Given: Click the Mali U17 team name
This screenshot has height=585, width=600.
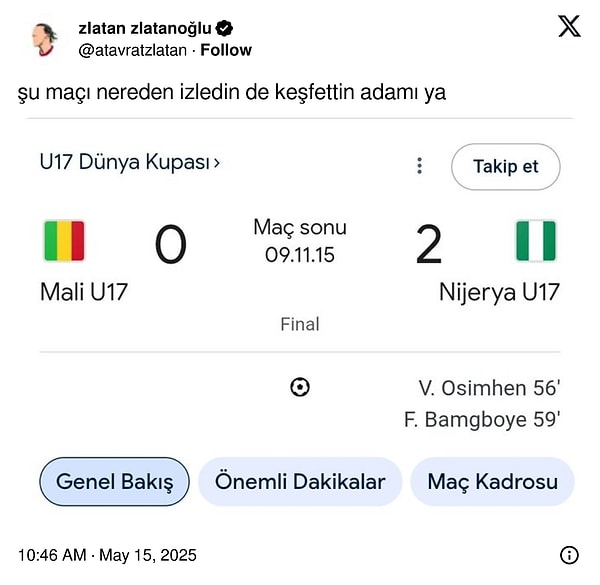Looking at the screenshot, I should (x=84, y=292).
